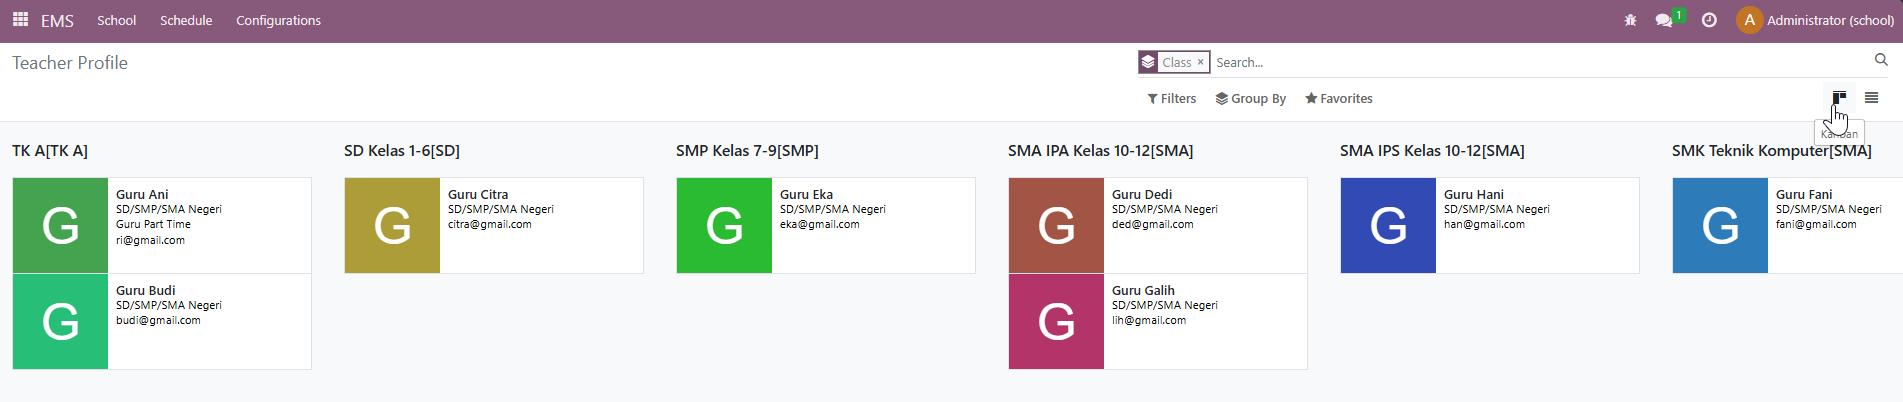Expand the Group By dropdown

(1251, 98)
